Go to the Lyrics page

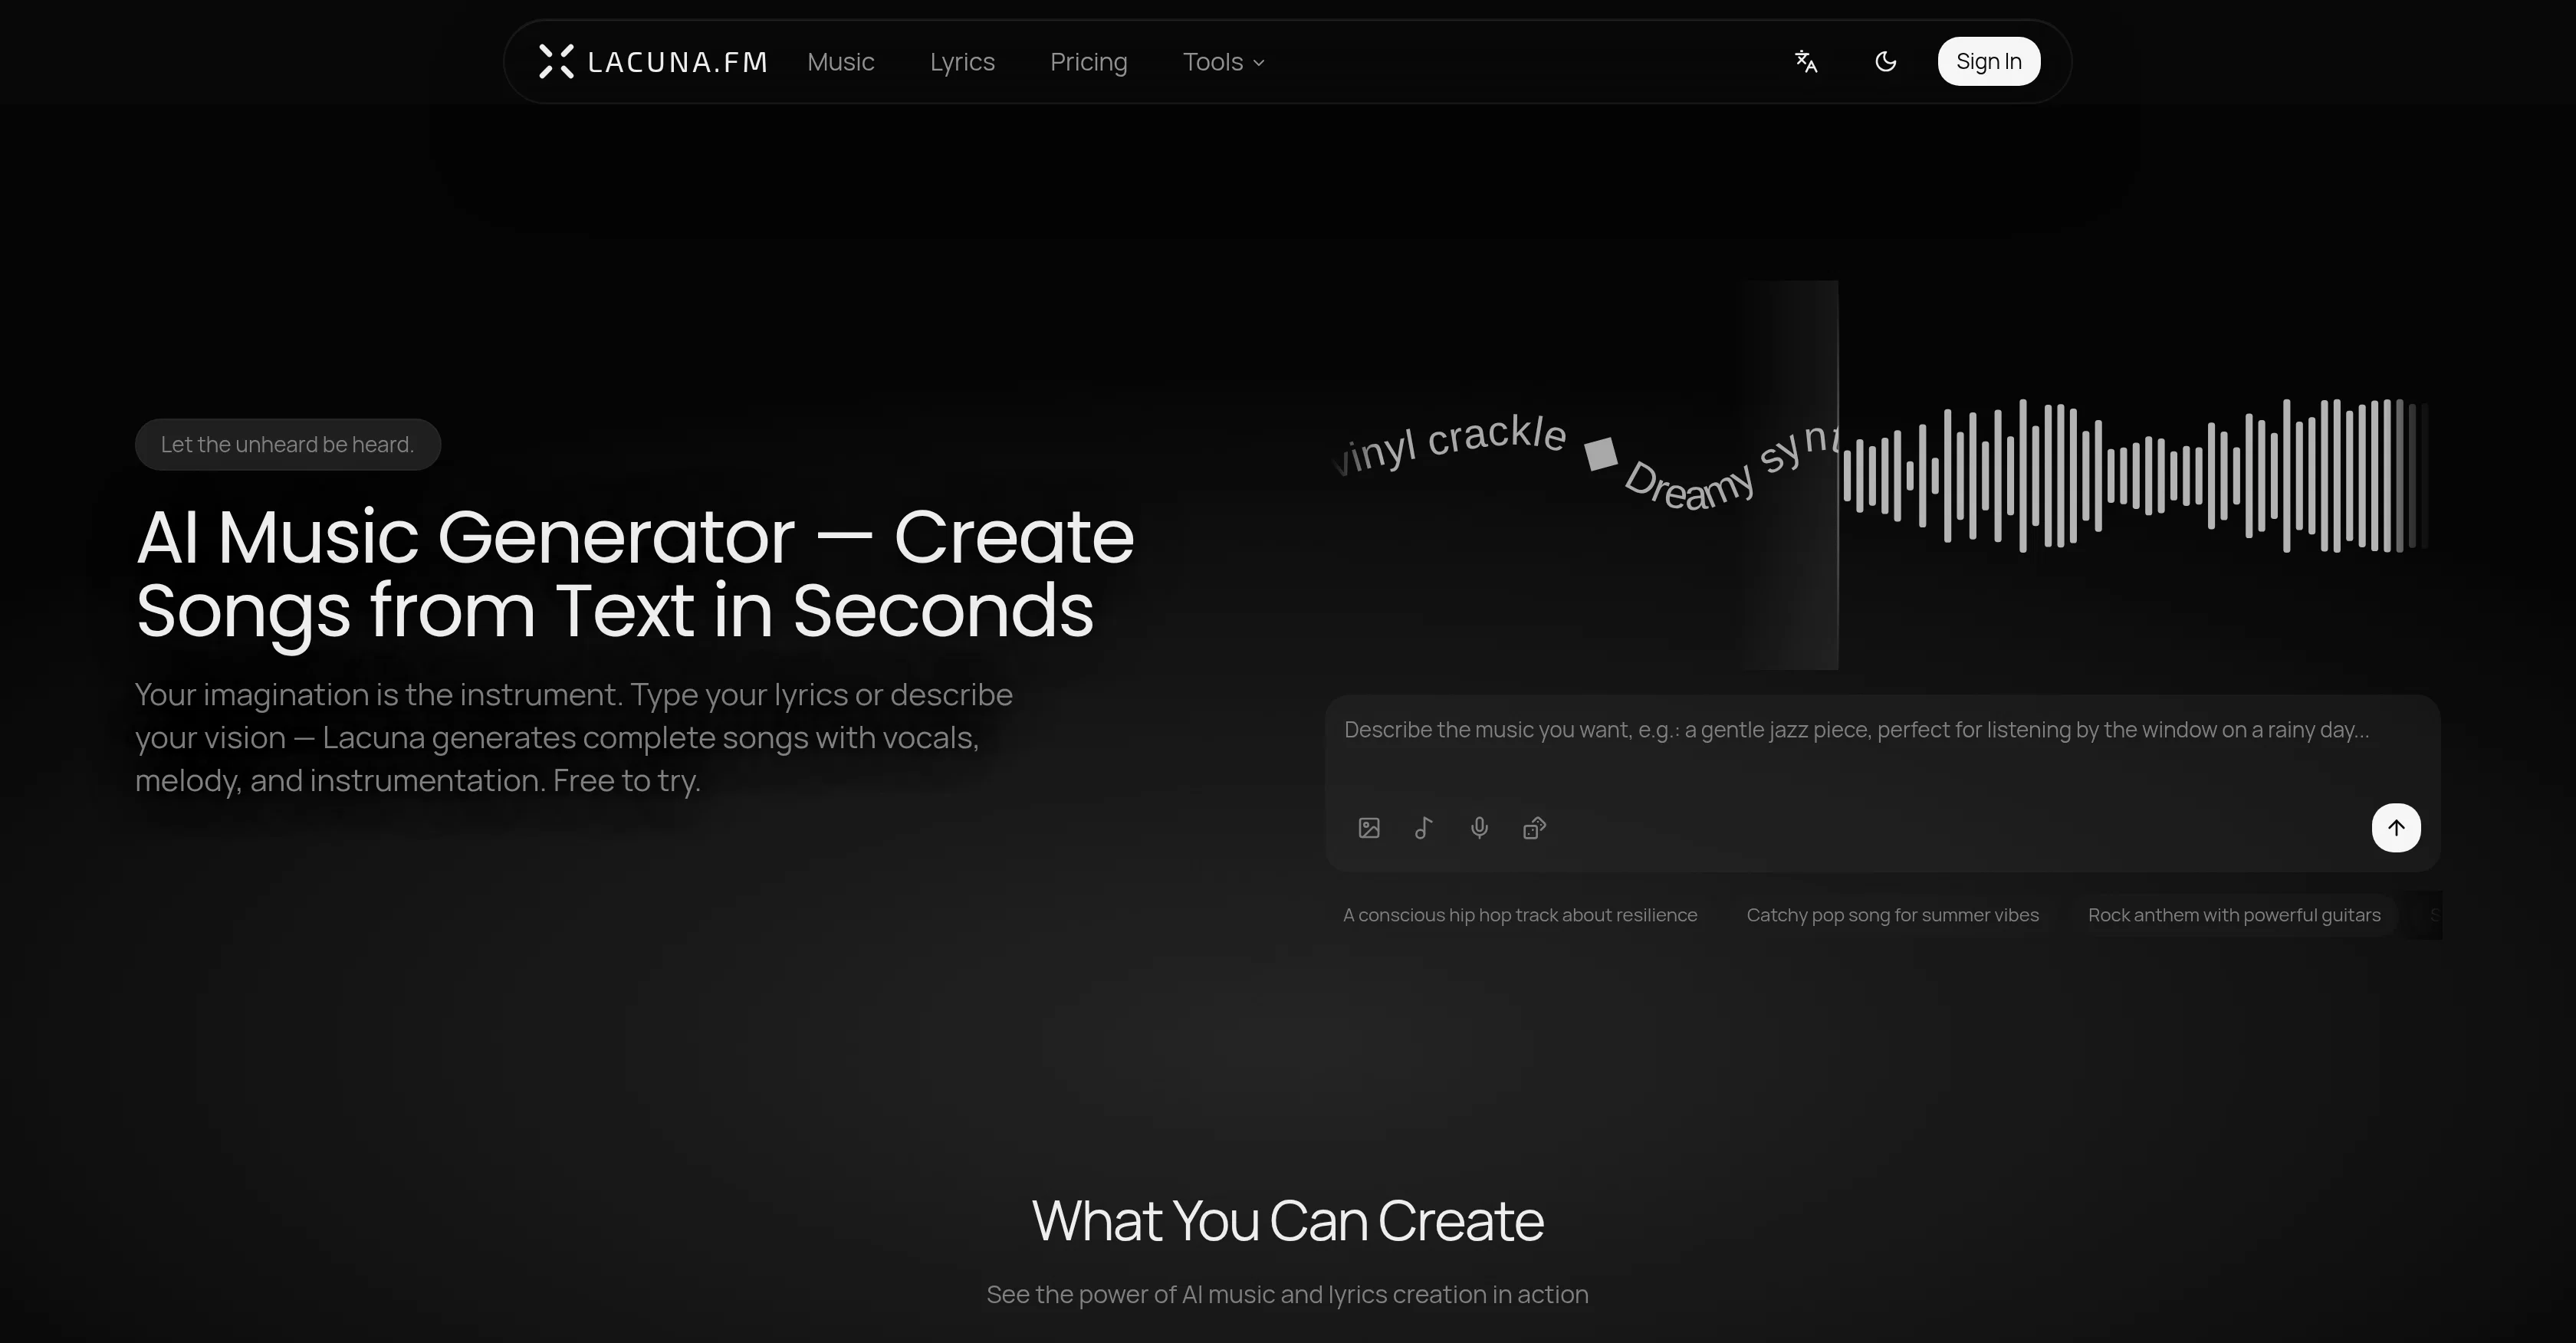click(962, 62)
